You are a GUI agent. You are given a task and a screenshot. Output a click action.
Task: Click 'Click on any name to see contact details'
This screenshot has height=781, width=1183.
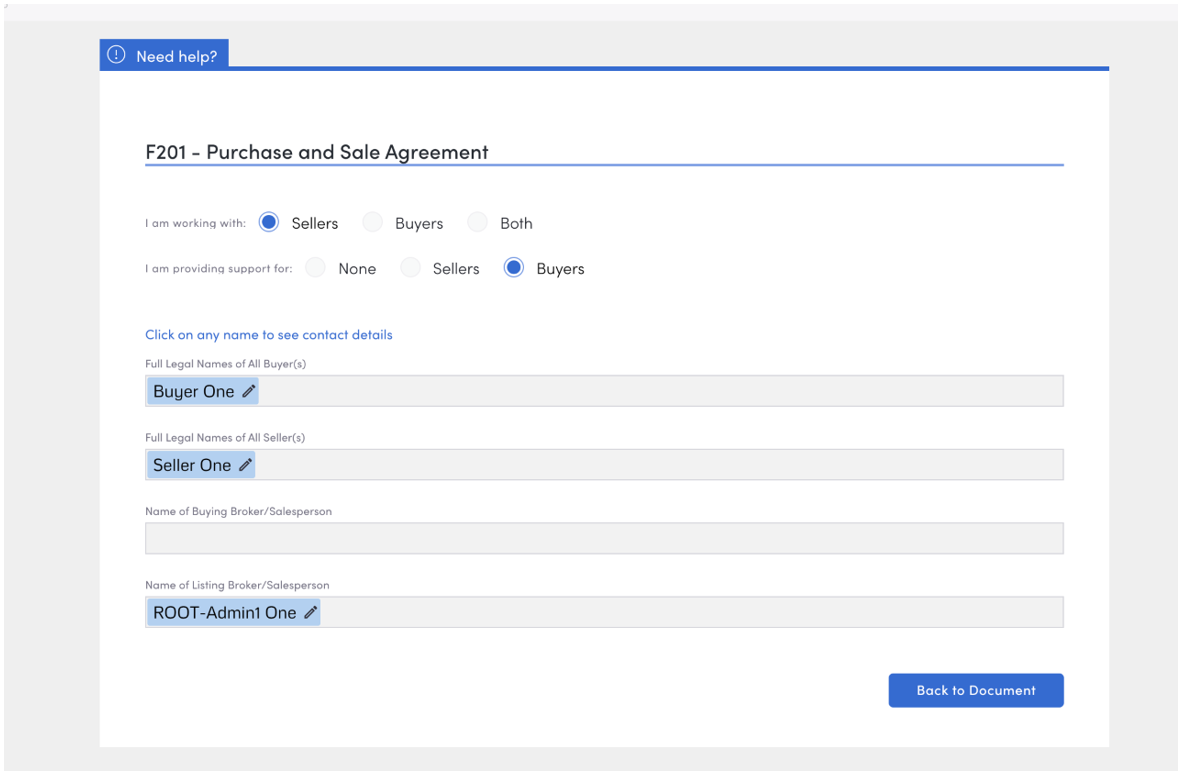click(269, 334)
